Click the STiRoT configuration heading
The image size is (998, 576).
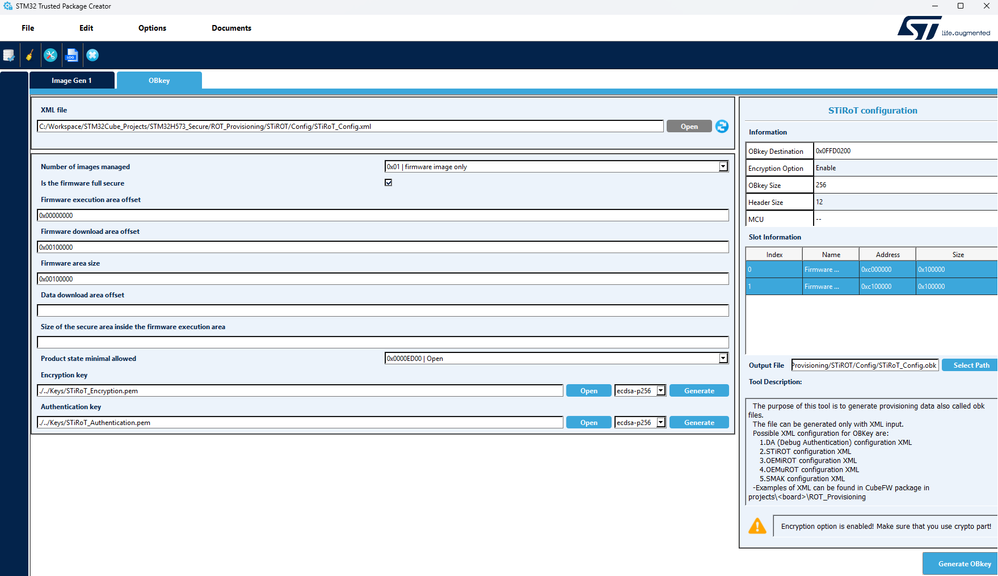pos(873,111)
